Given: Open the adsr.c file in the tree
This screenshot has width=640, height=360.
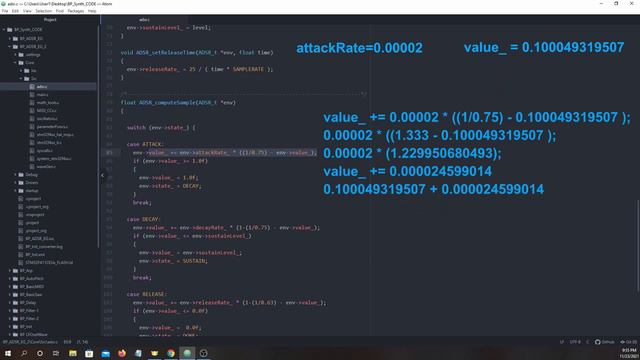Looking at the screenshot, I should pyautogui.click(x=42, y=87).
